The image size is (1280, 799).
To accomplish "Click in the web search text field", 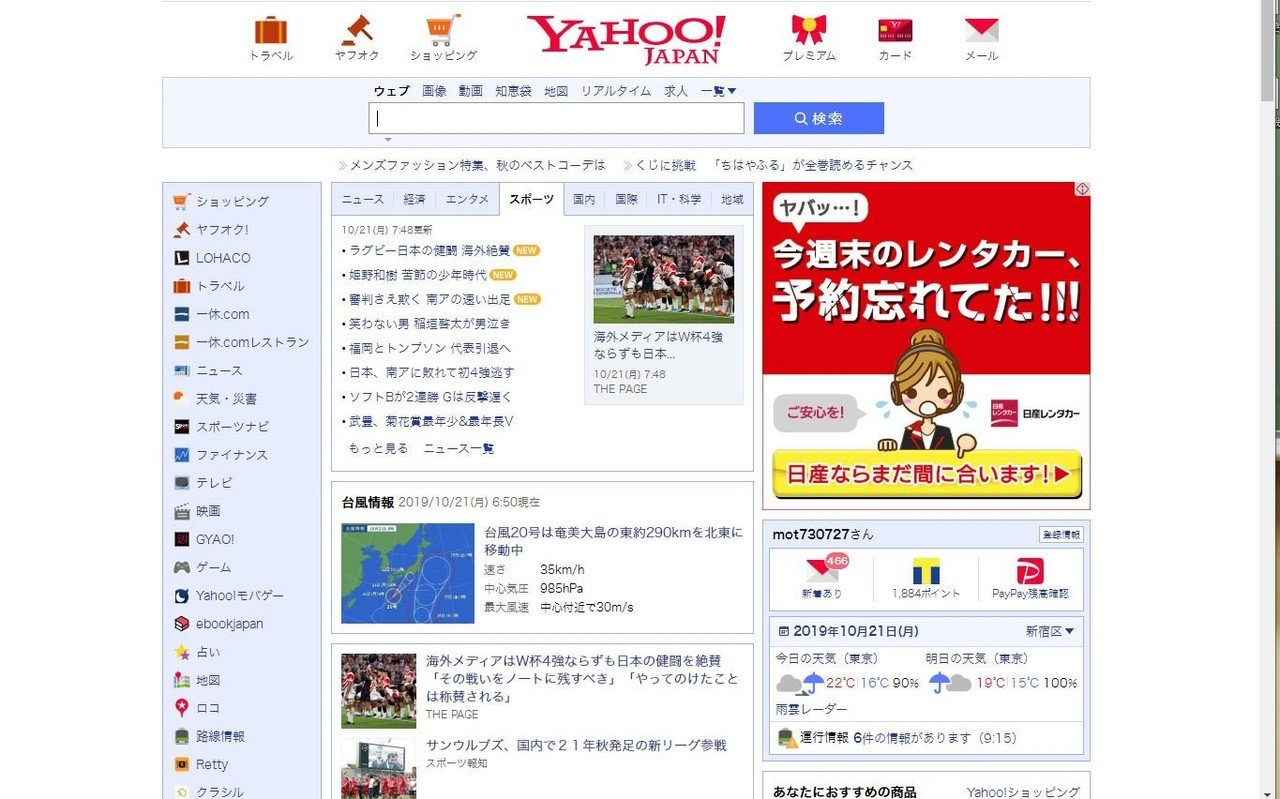I will pyautogui.click(x=556, y=118).
